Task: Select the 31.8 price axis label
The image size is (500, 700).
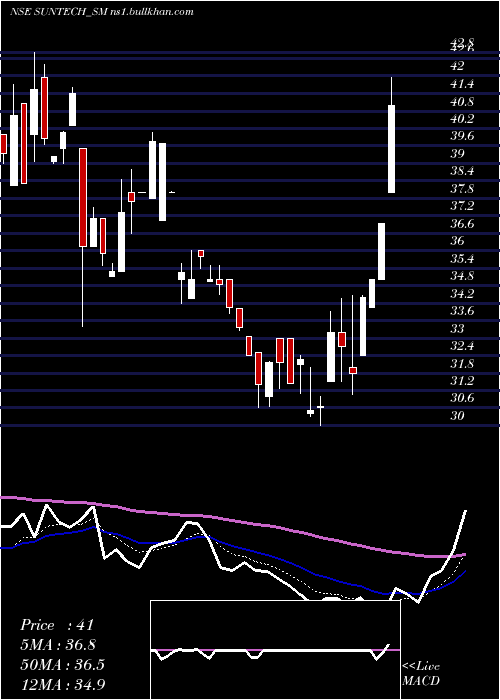Action: [x=462, y=364]
